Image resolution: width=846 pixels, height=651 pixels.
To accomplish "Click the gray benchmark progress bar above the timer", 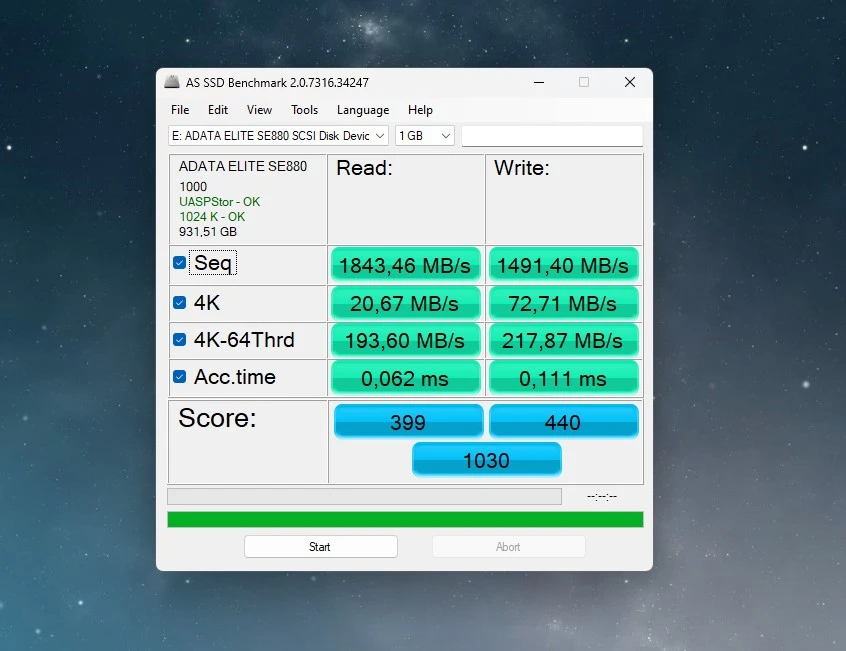I will point(365,496).
